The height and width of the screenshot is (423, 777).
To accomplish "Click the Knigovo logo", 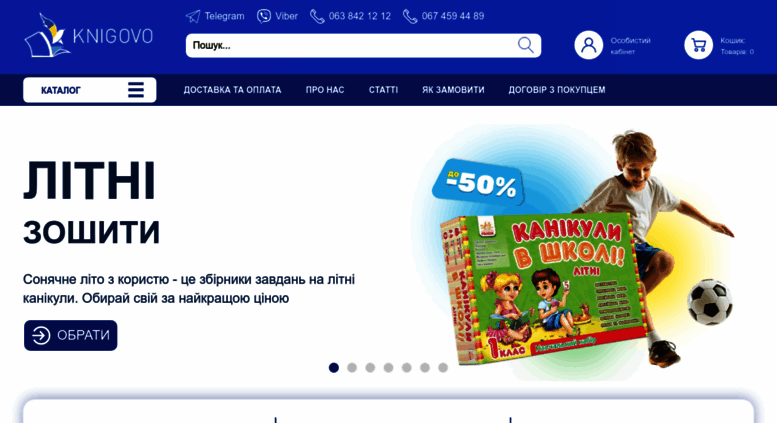I will pos(89,35).
